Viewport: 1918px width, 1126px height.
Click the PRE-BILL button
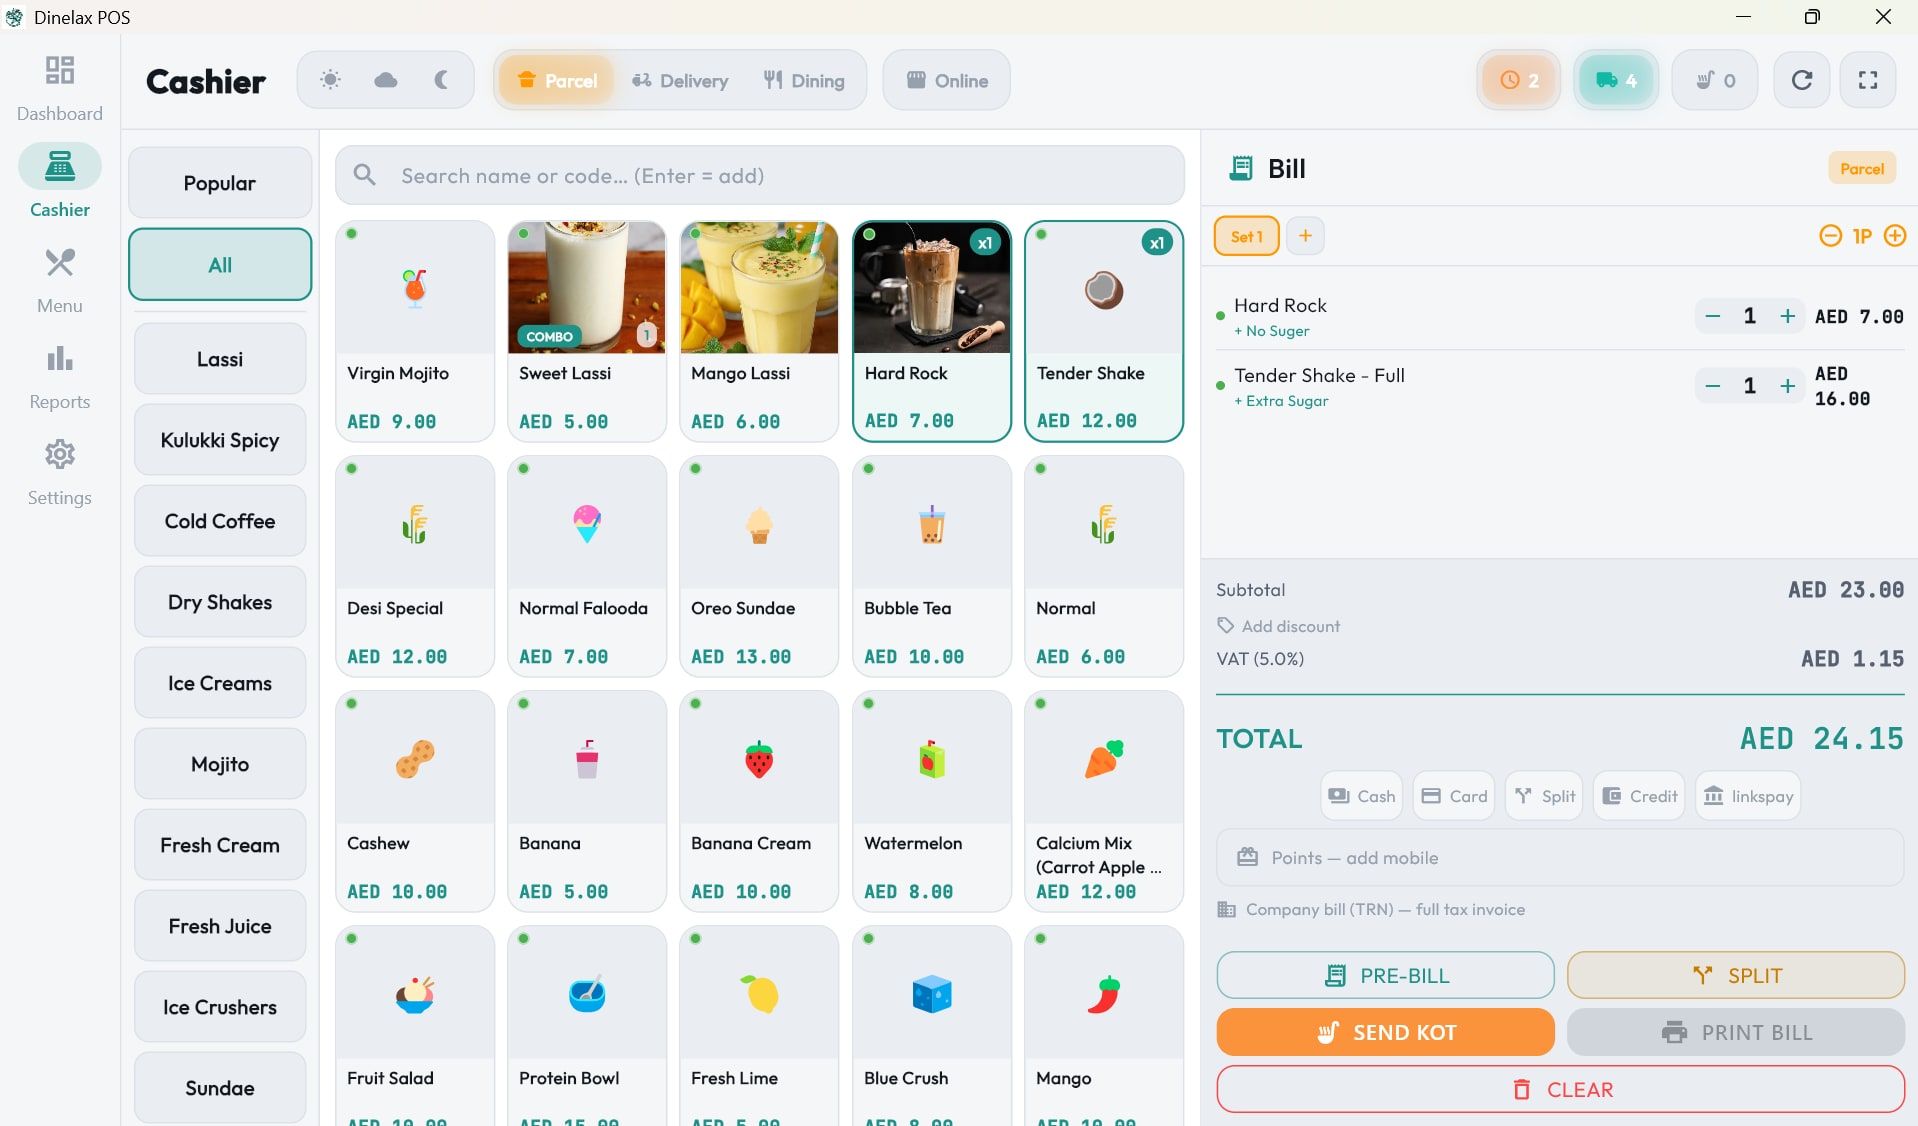pyautogui.click(x=1386, y=975)
